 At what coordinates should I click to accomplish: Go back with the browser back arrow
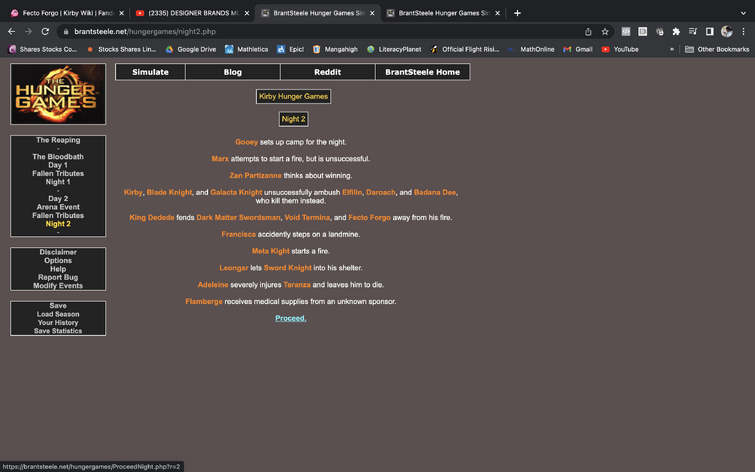point(12,31)
